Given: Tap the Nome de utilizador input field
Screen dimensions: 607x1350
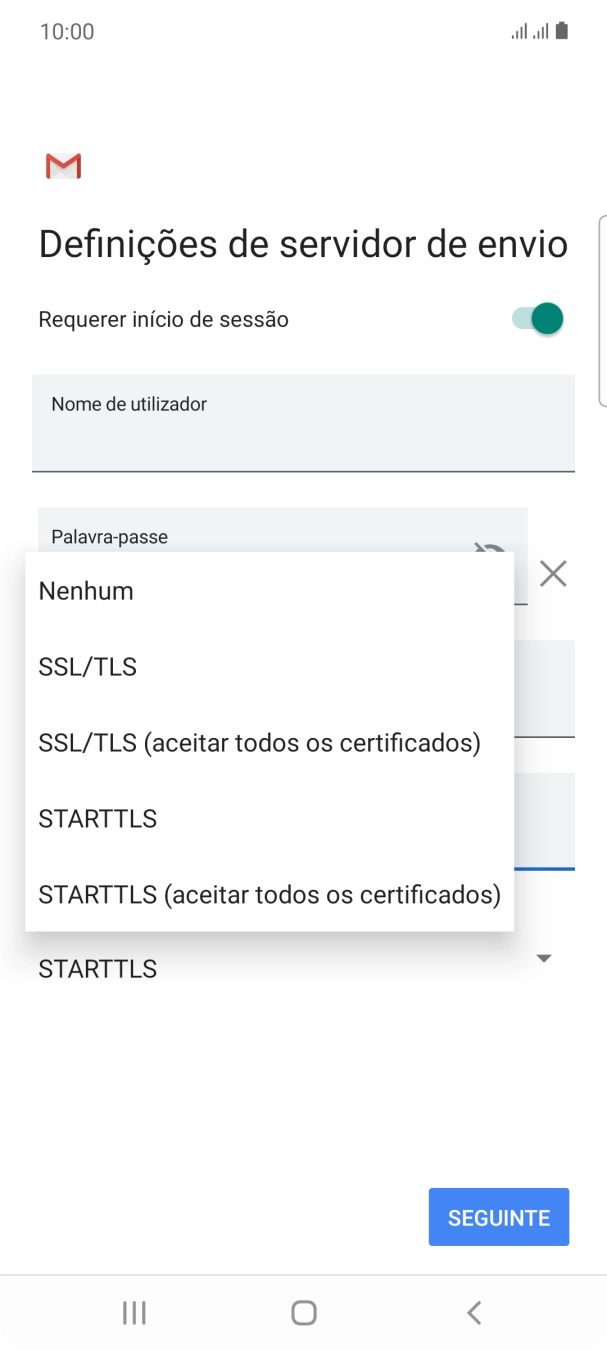Looking at the screenshot, I should (303, 422).
